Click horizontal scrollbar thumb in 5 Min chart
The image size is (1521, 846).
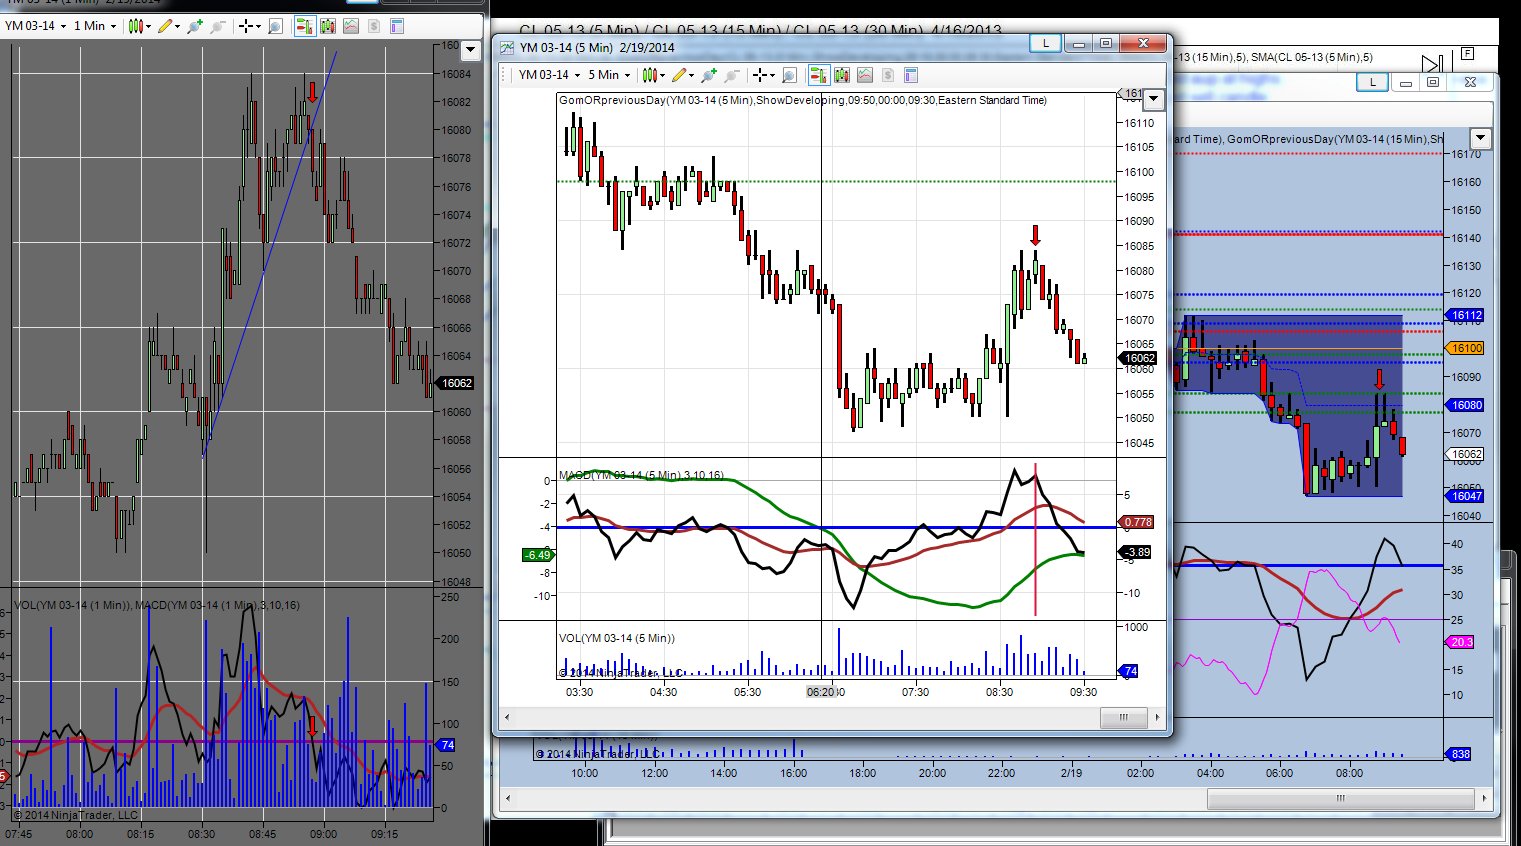pos(1123,717)
